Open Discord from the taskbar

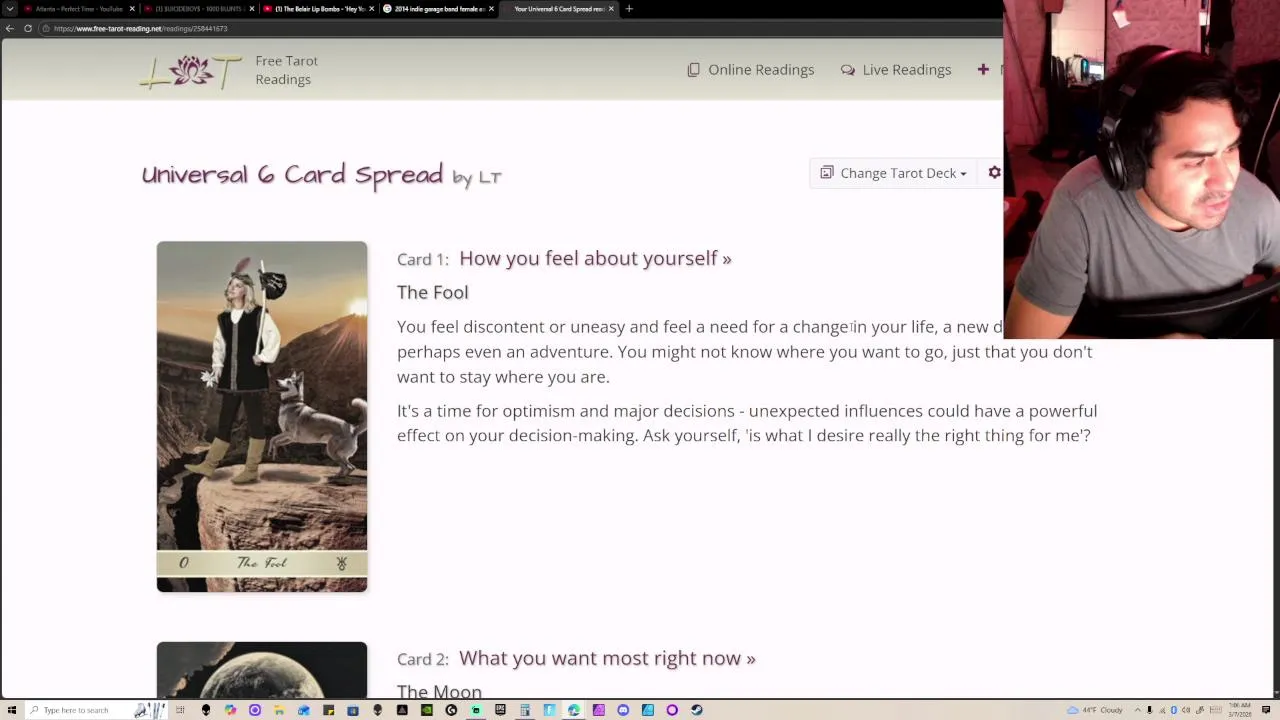tap(623, 710)
